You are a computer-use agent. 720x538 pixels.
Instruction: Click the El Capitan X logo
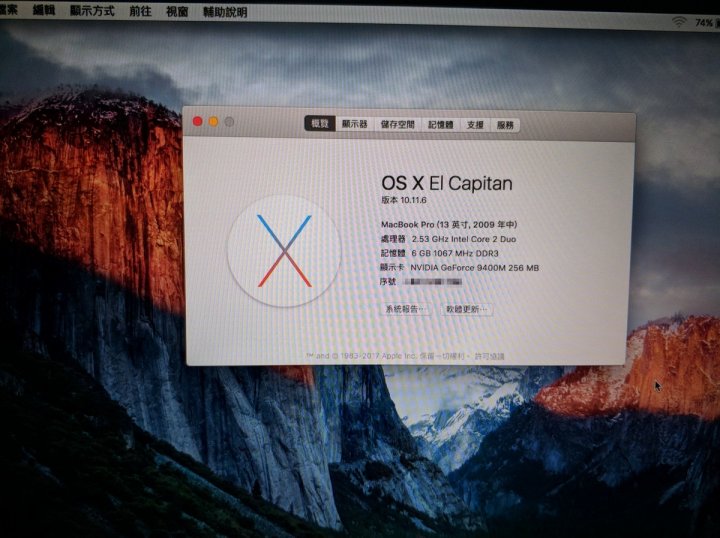[x=284, y=251]
